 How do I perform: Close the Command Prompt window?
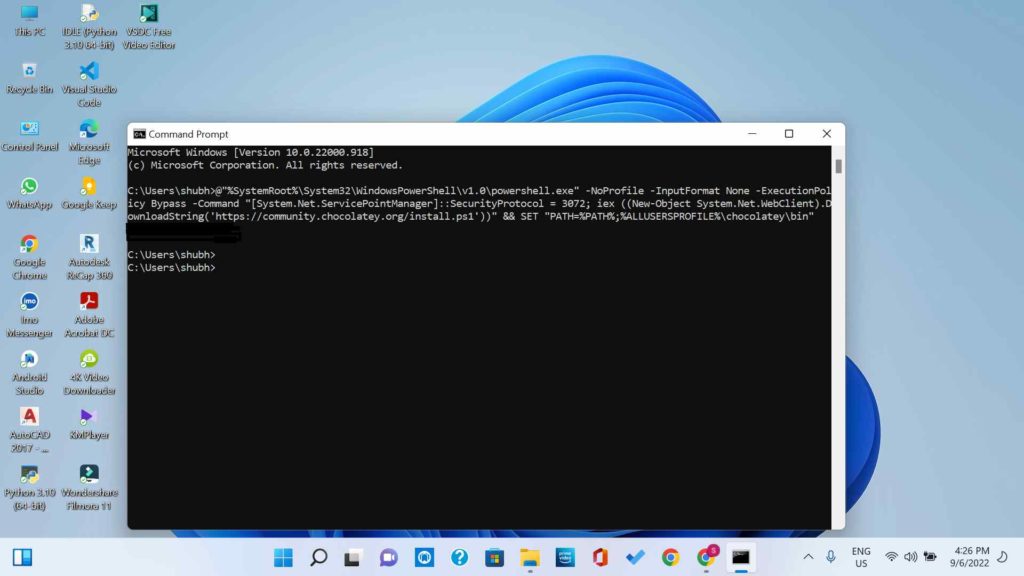[x=827, y=133]
